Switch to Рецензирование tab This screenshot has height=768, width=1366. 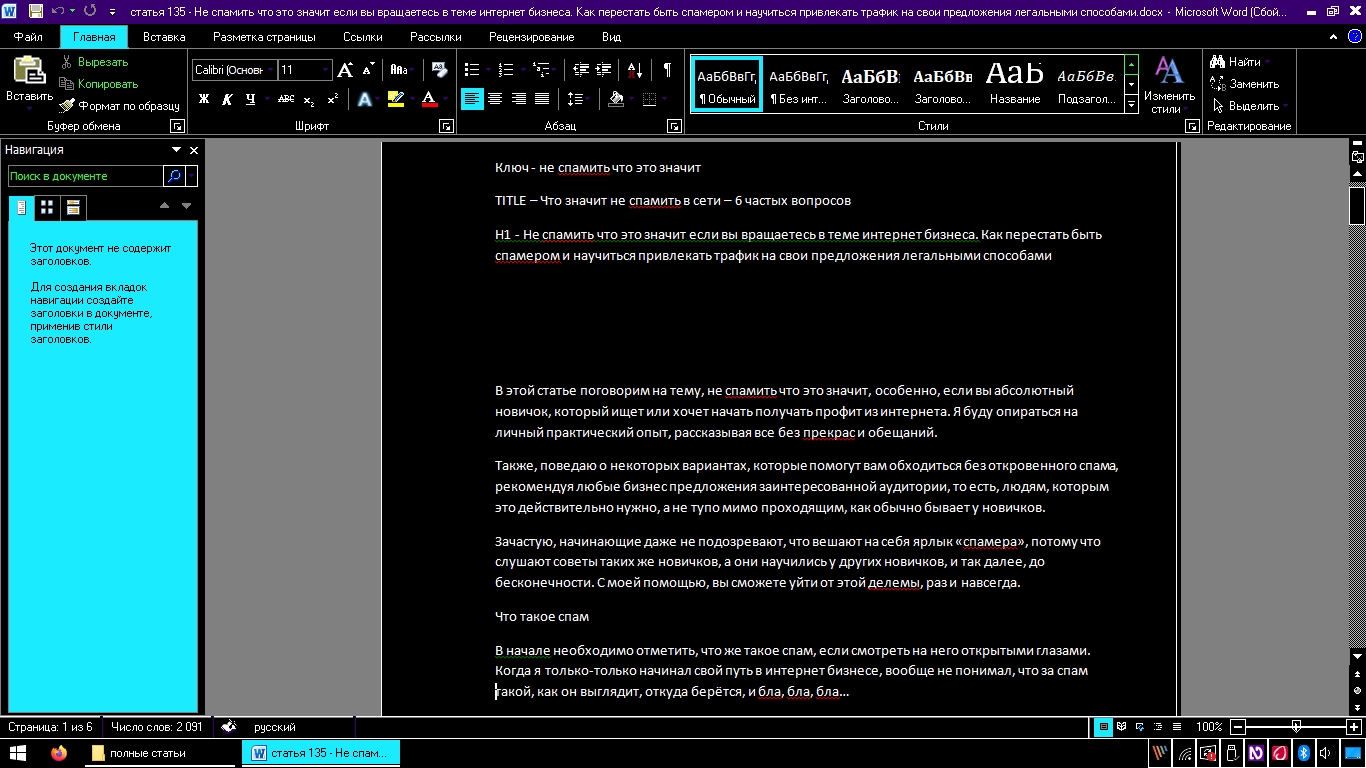pyautogui.click(x=531, y=37)
